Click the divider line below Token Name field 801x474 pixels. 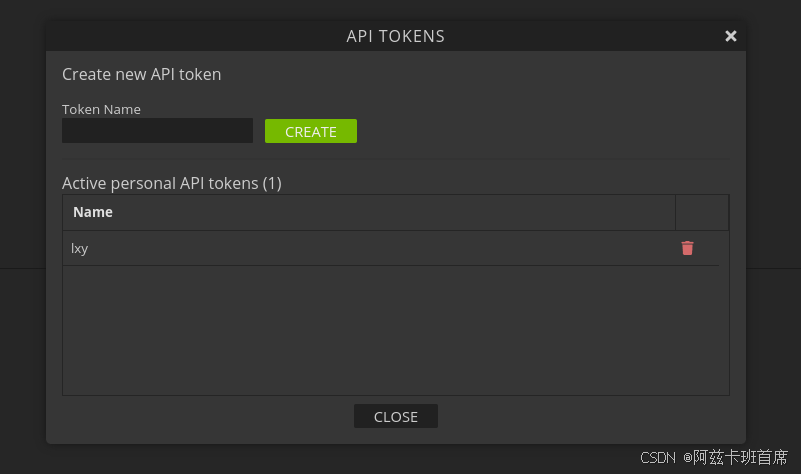coord(395,158)
